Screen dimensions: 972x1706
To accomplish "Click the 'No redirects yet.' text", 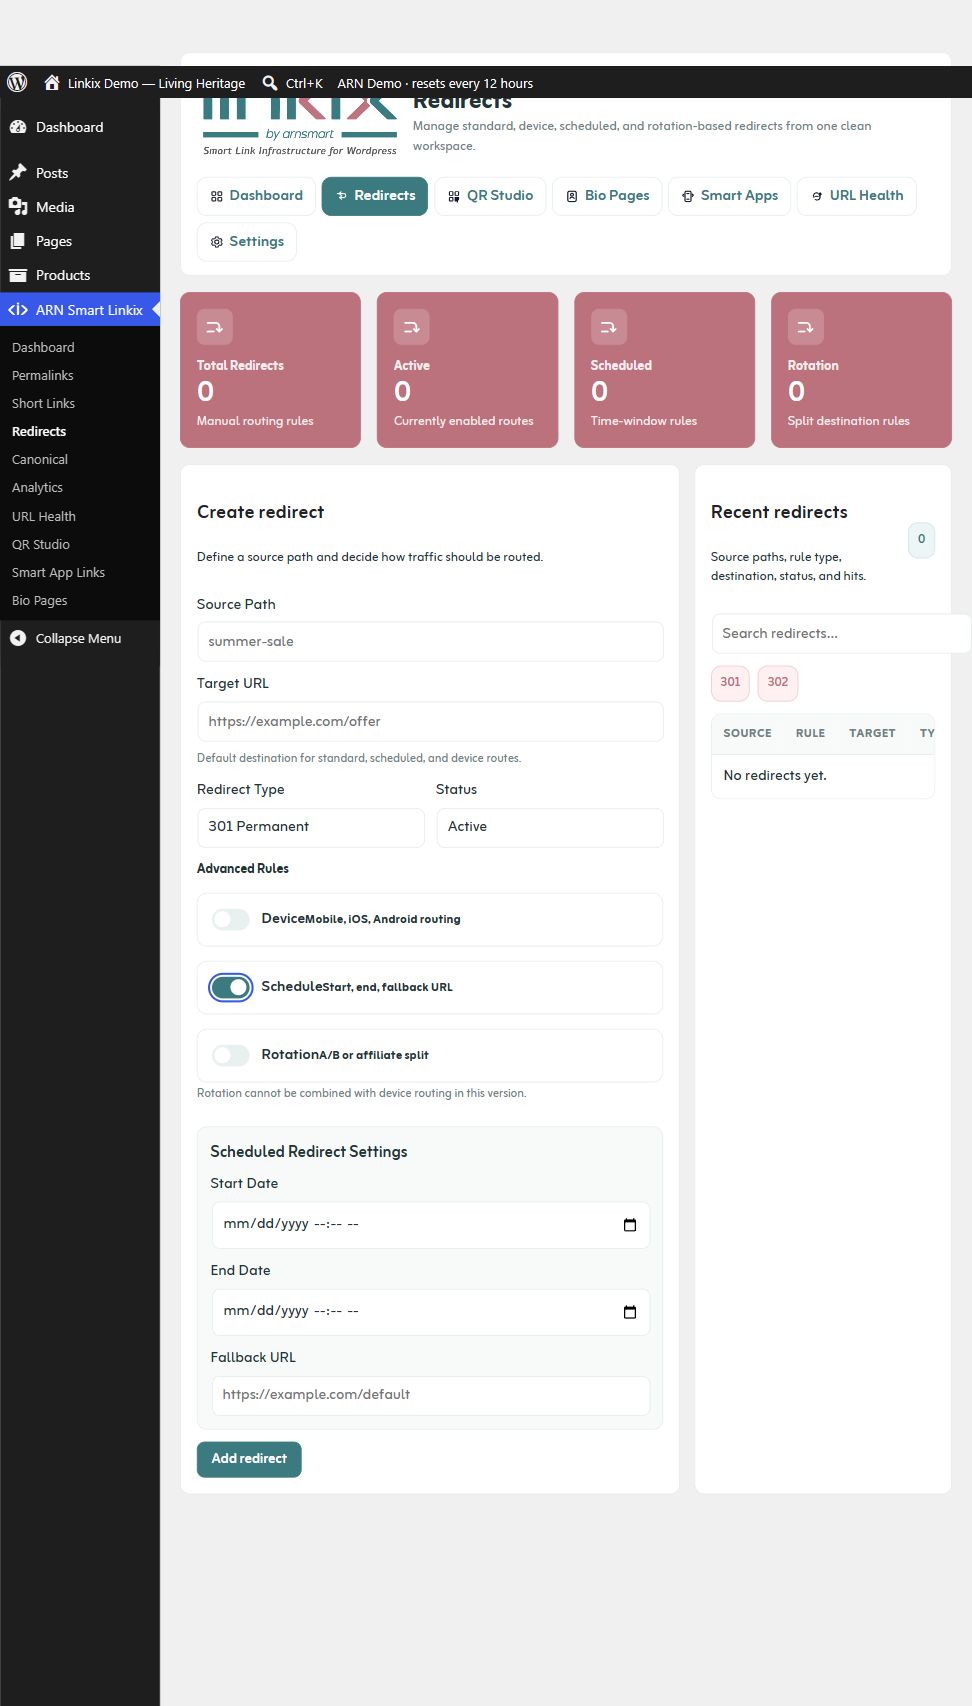I will (x=775, y=775).
